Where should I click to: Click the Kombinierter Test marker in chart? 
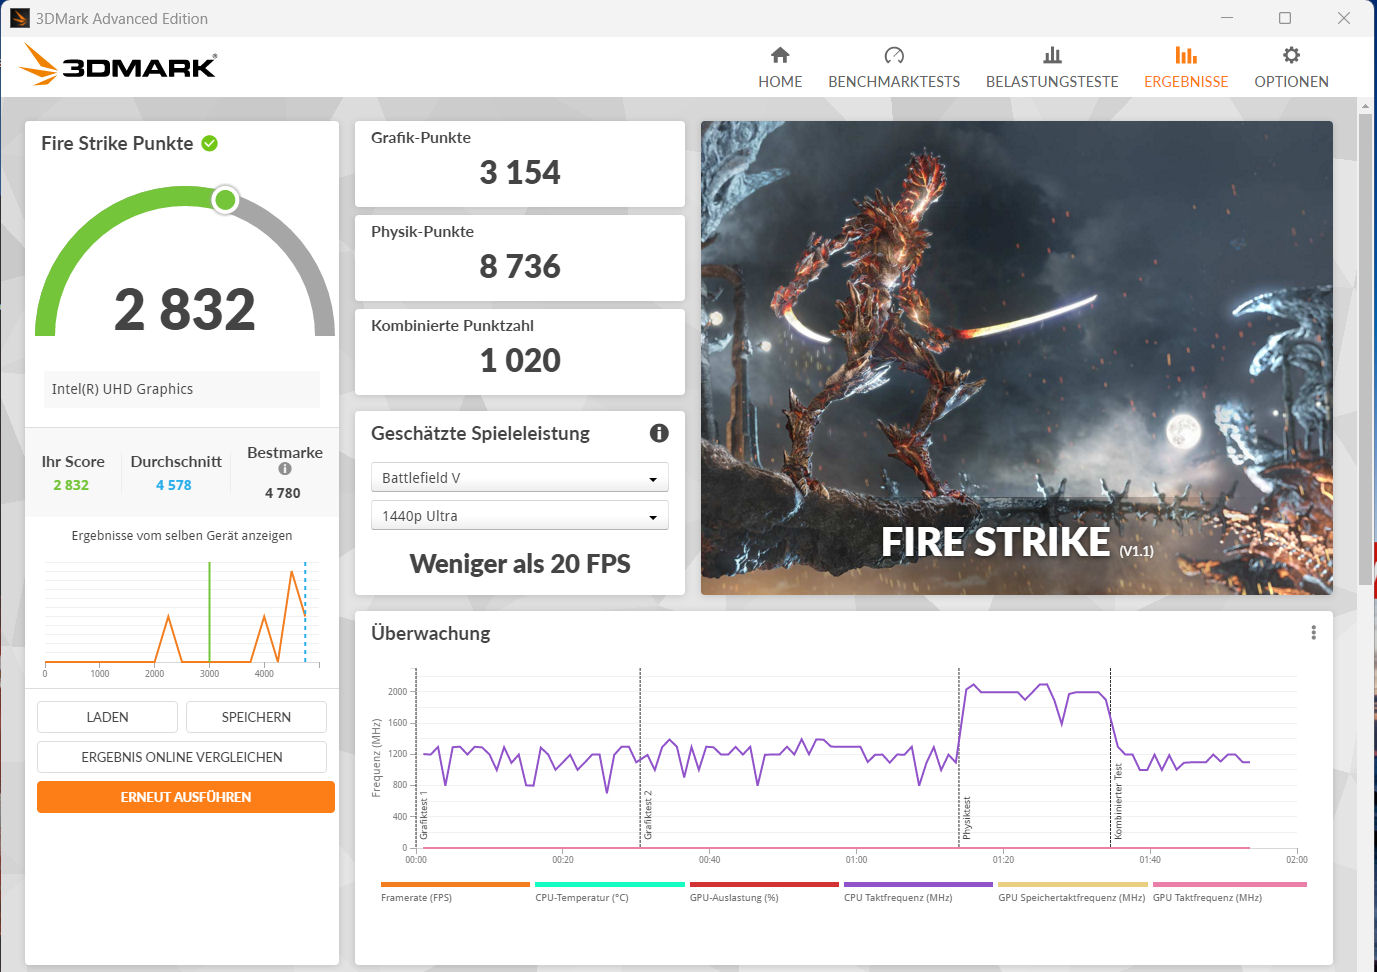pyautogui.click(x=1118, y=801)
